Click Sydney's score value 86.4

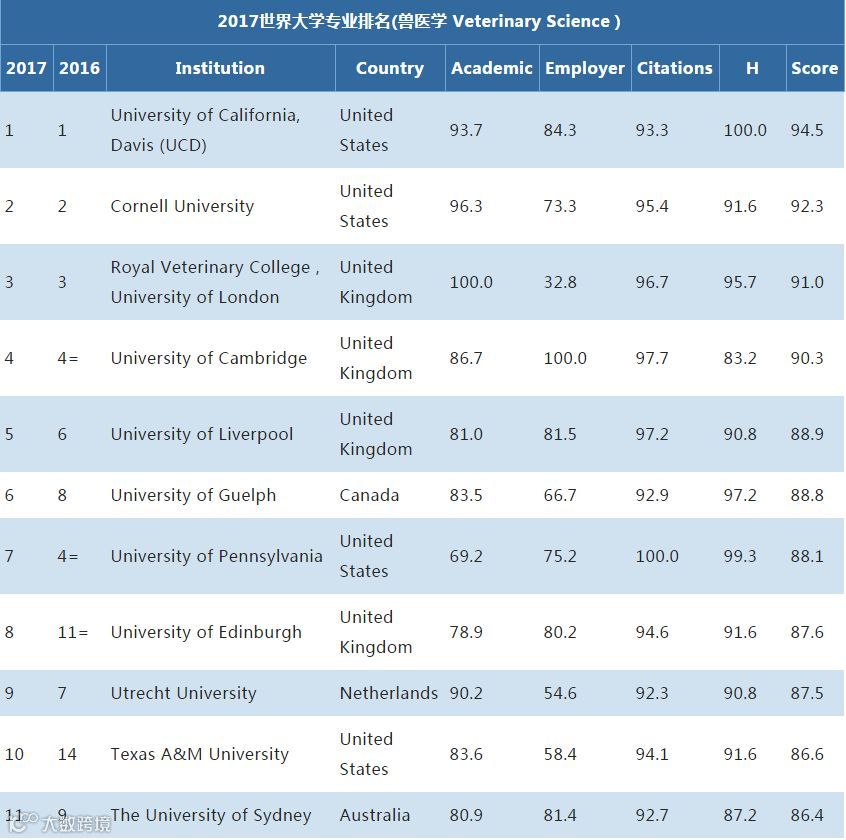(x=807, y=815)
